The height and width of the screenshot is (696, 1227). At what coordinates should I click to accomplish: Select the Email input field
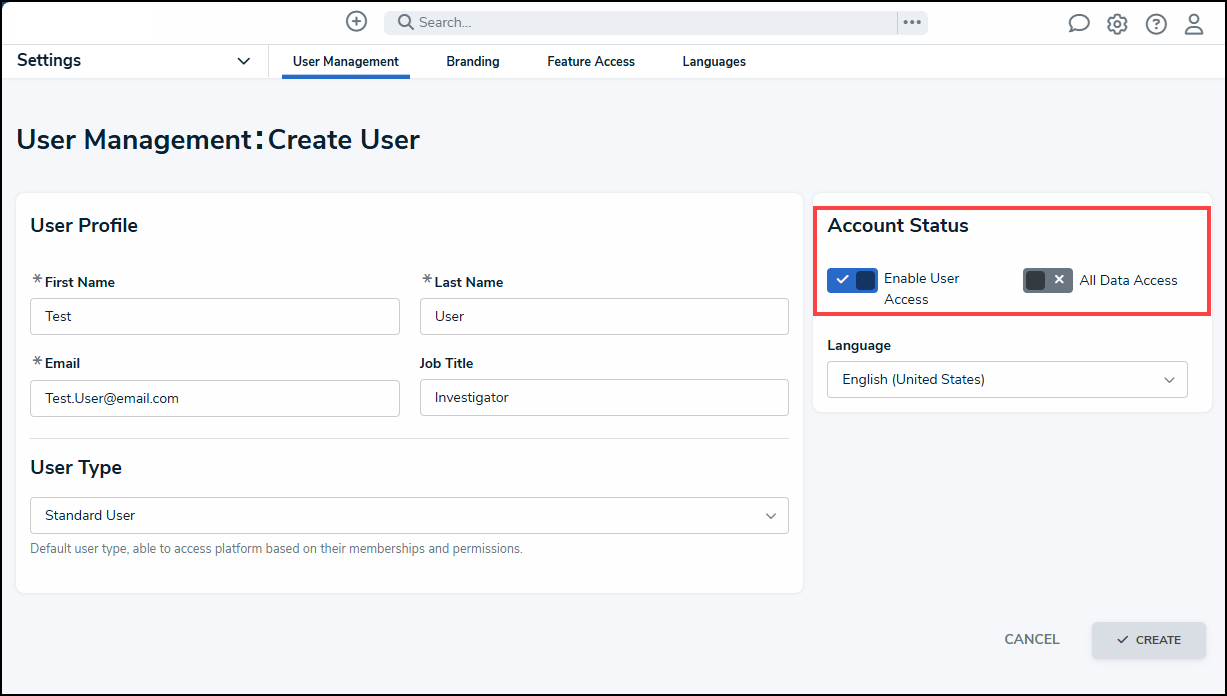click(x=215, y=398)
